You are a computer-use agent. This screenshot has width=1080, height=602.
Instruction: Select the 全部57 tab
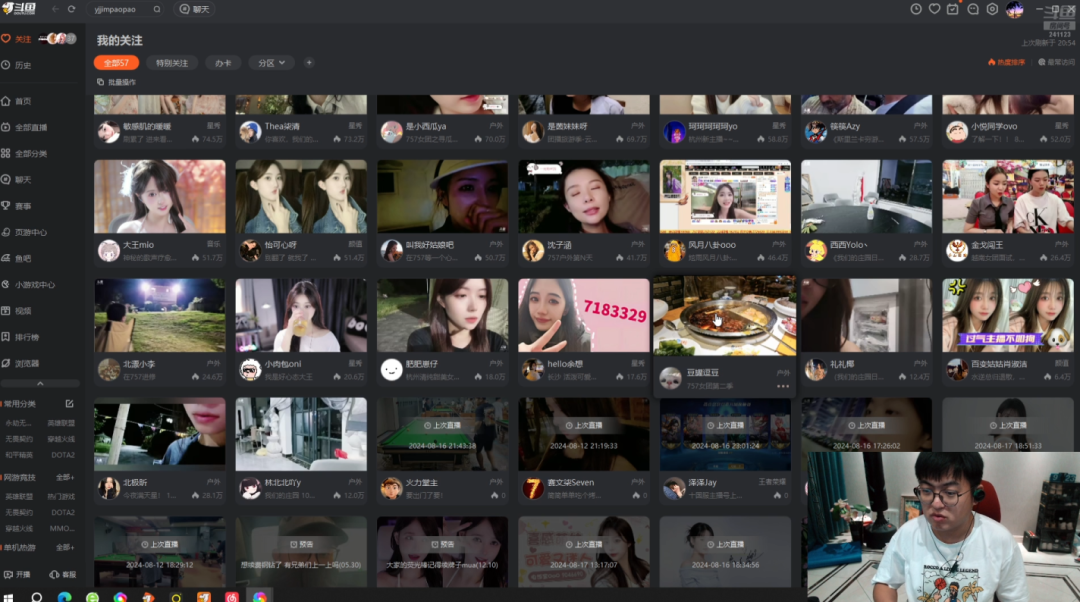116,63
